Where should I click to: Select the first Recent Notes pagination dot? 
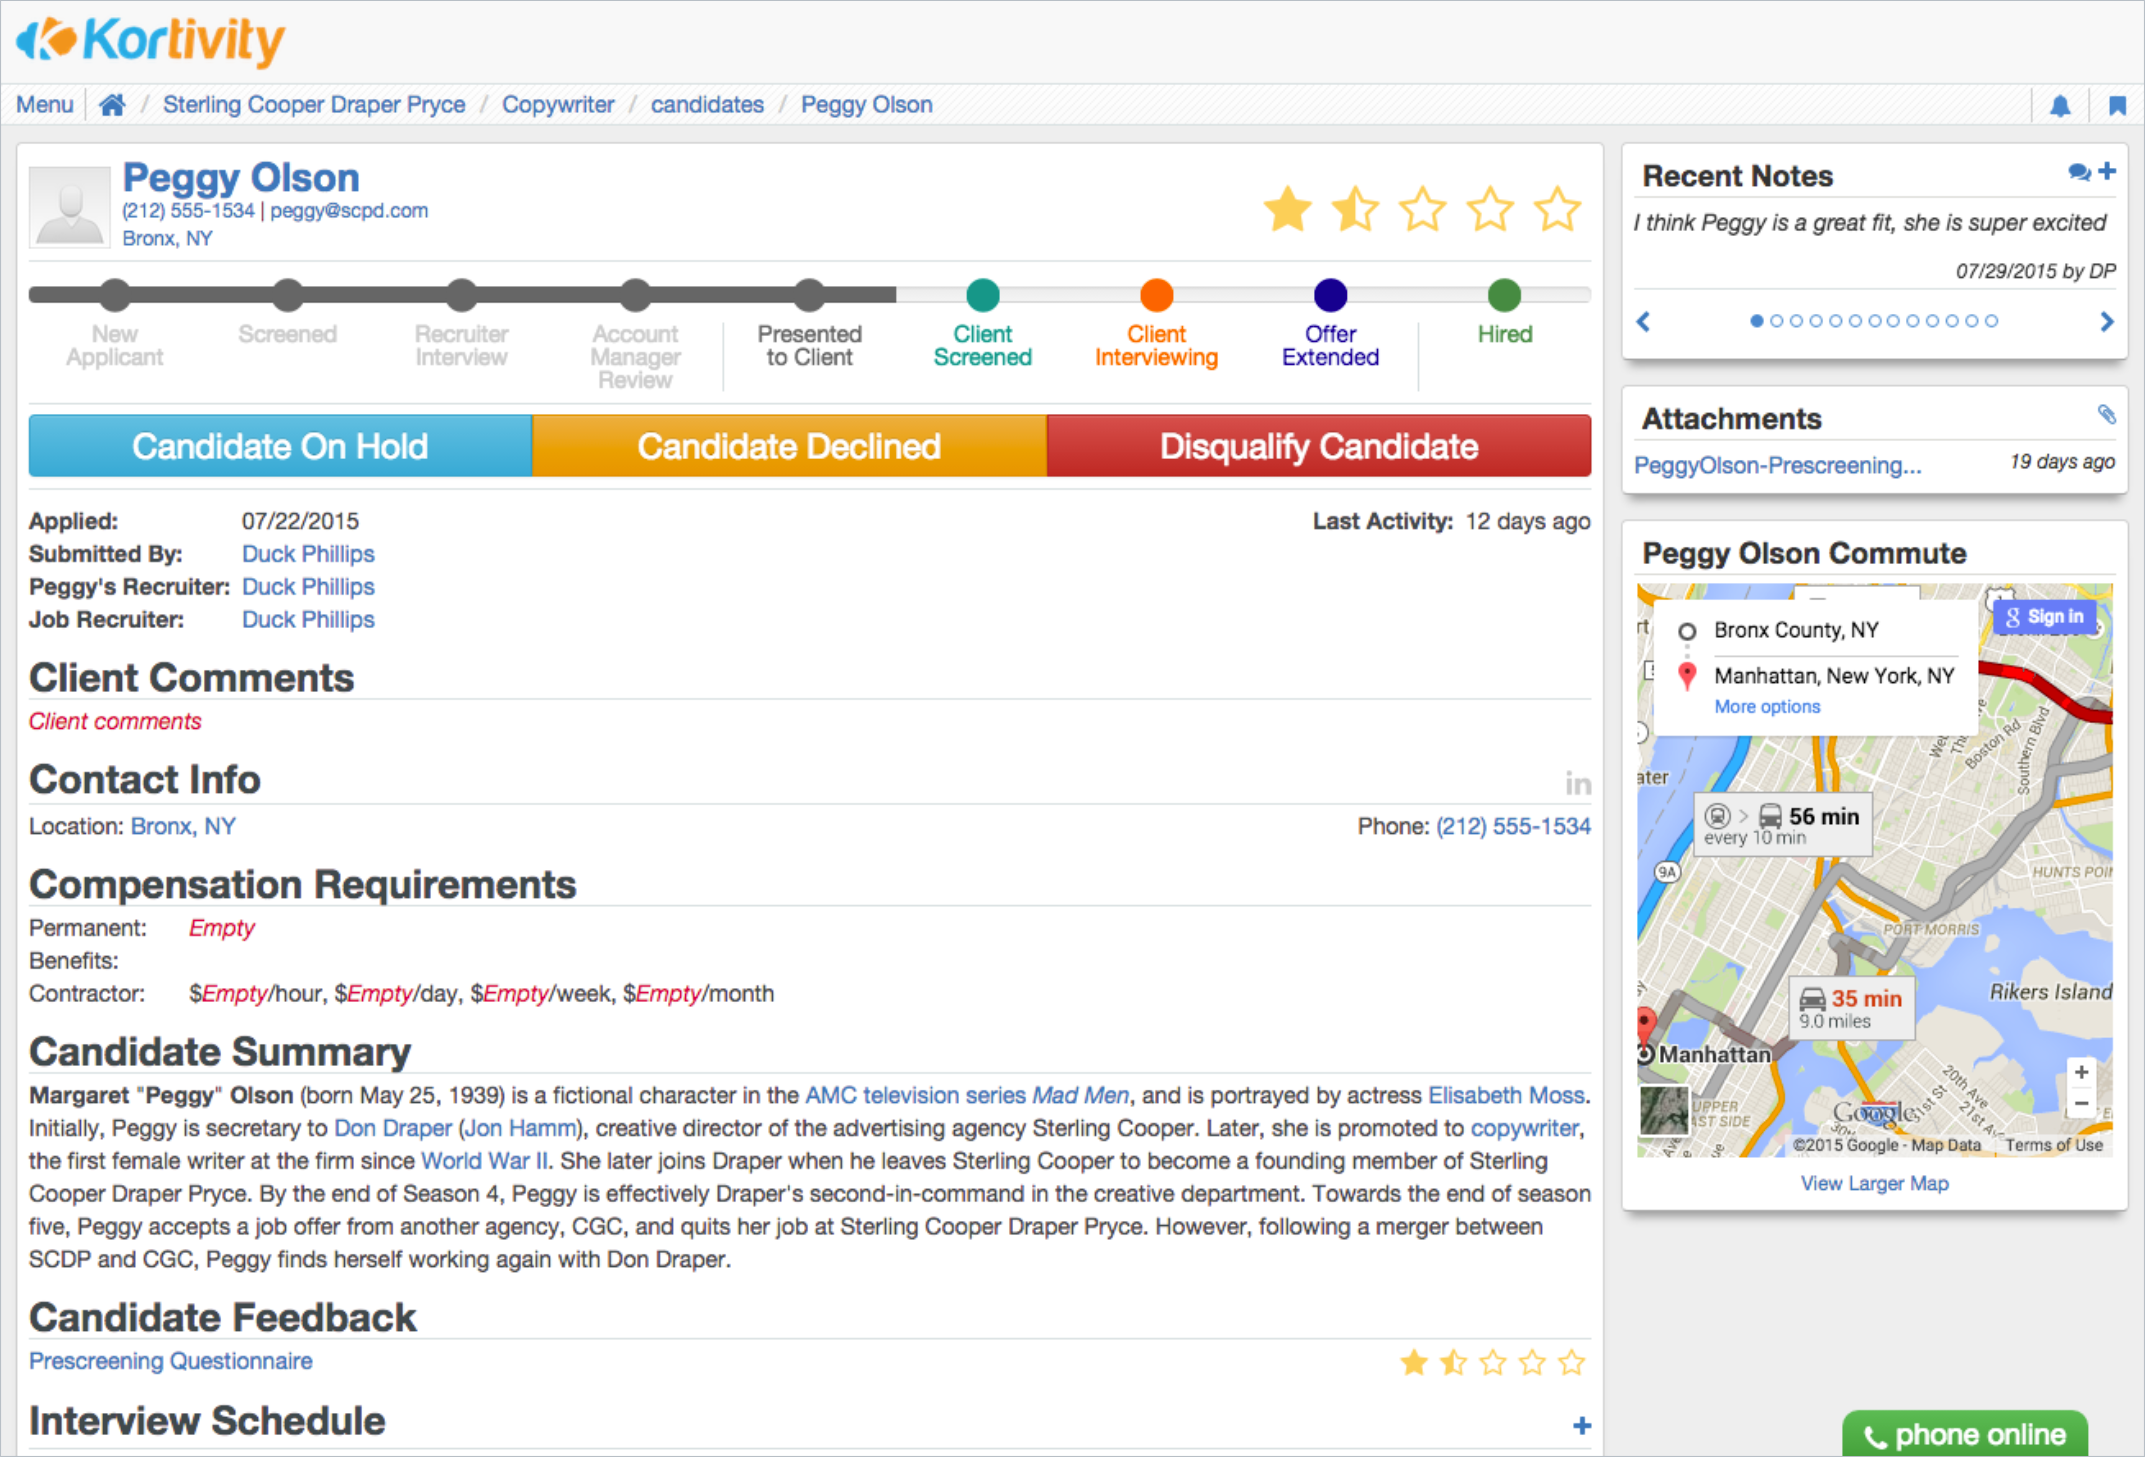tap(1756, 321)
